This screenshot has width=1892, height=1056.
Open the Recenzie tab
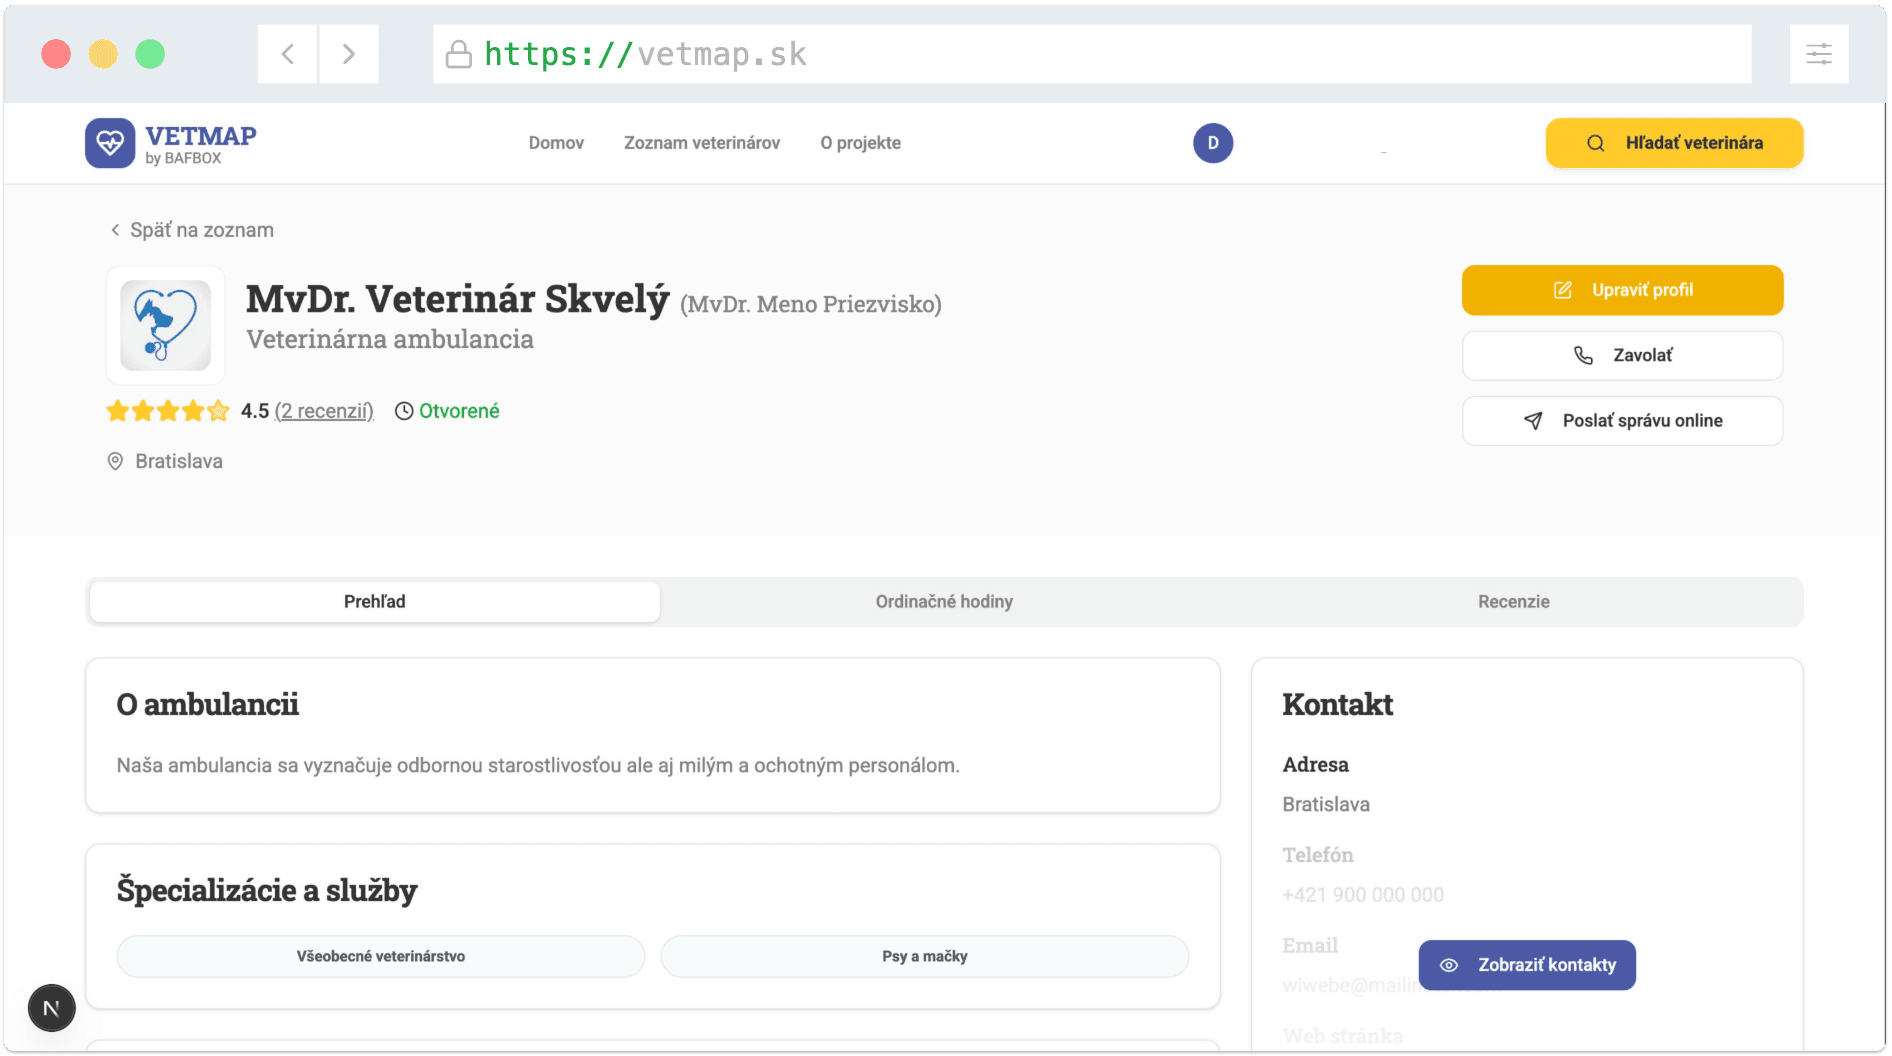[x=1514, y=601]
